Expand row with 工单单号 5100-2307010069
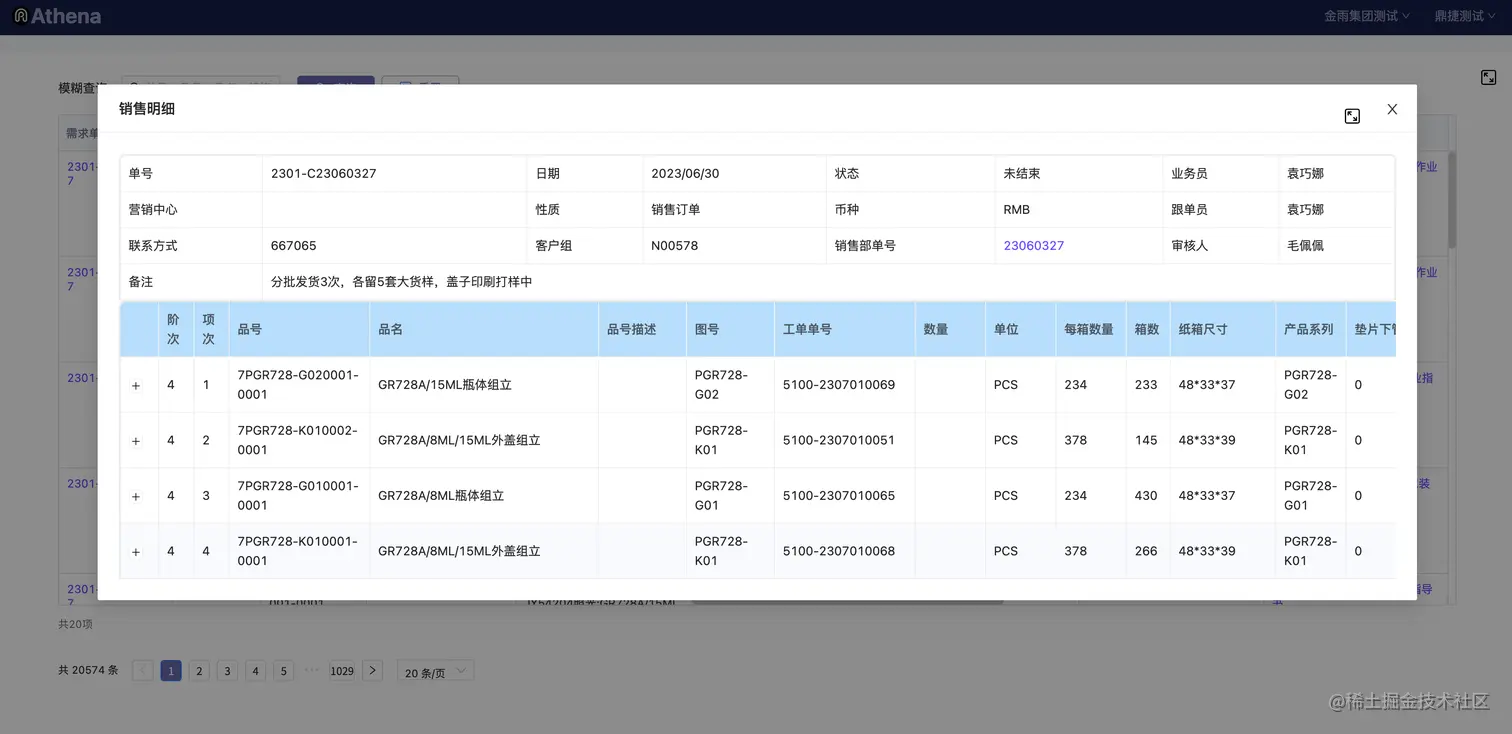Image resolution: width=1512 pixels, height=734 pixels. (136, 385)
